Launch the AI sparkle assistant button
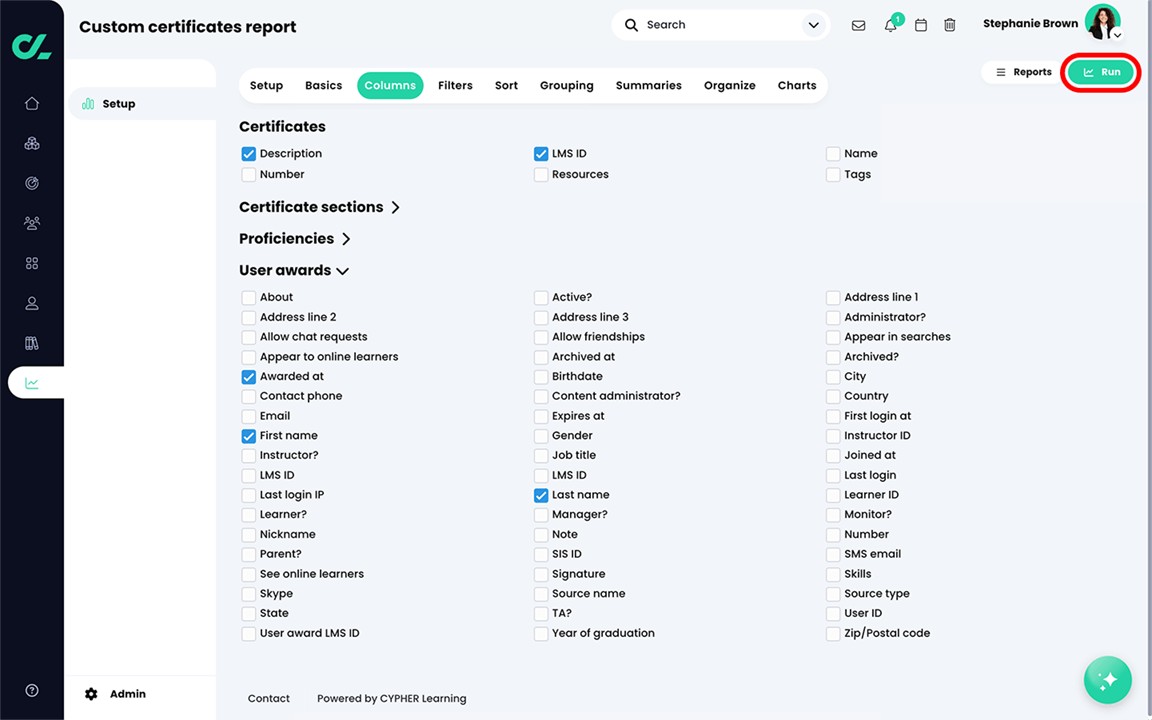The height and width of the screenshot is (720, 1152). (x=1107, y=680)
